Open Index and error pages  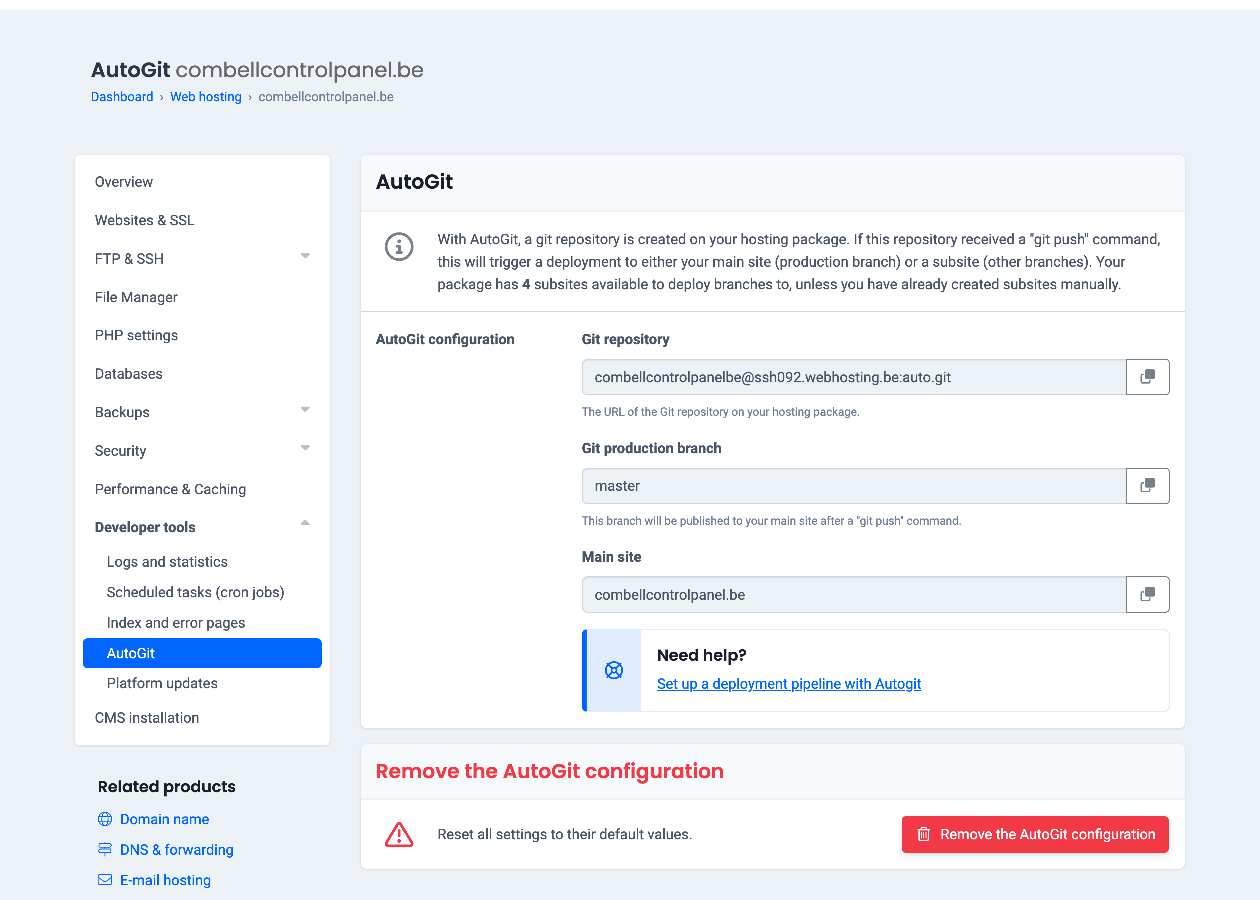coord(176,623)
